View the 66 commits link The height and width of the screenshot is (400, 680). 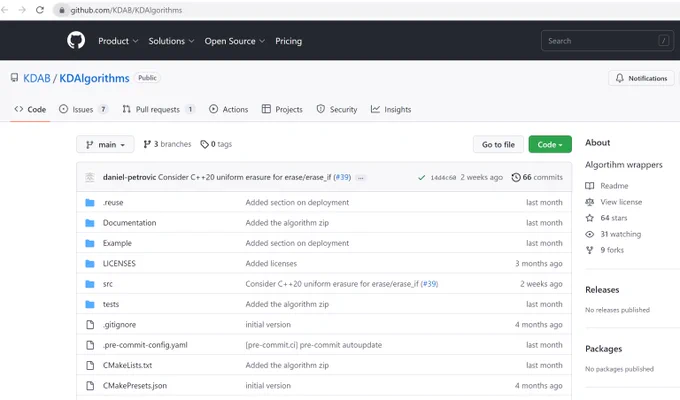coord(537,177)
